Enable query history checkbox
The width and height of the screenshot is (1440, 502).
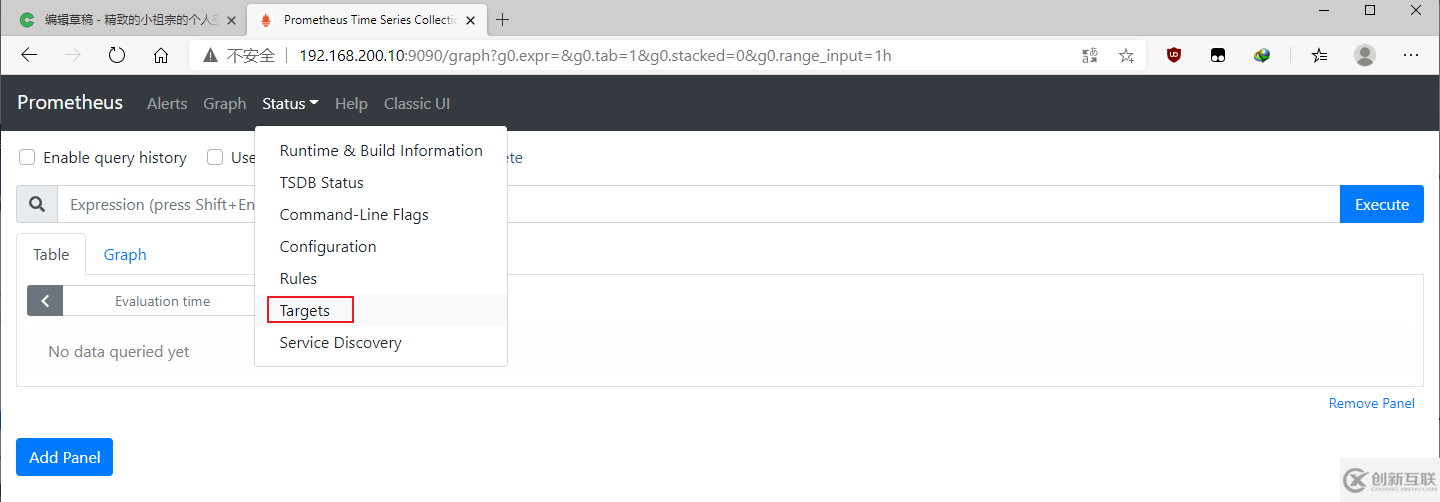click(x=27, y=157)
